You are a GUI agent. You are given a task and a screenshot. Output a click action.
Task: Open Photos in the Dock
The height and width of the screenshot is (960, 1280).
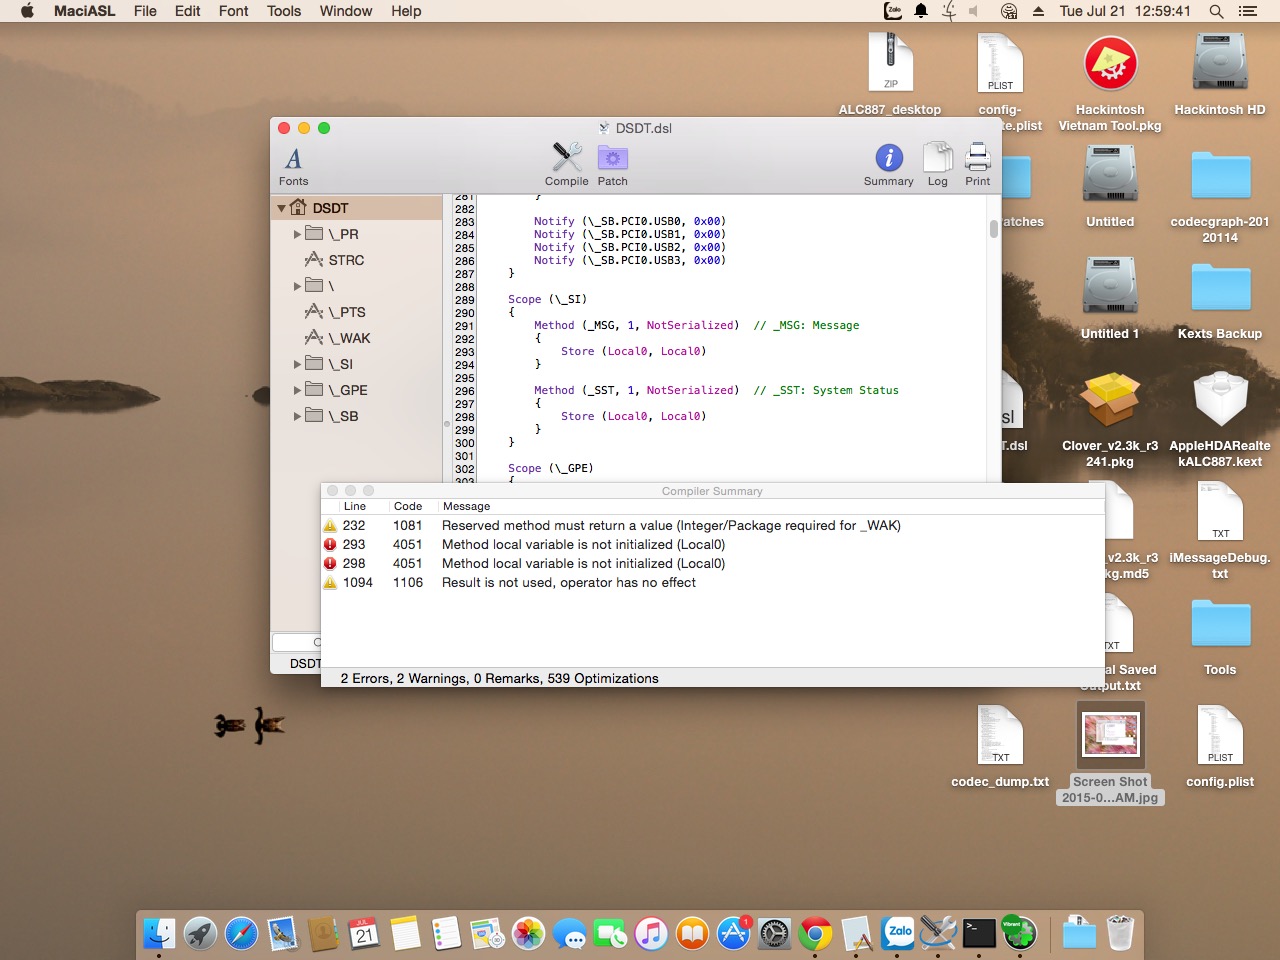[x=528, y=934]
